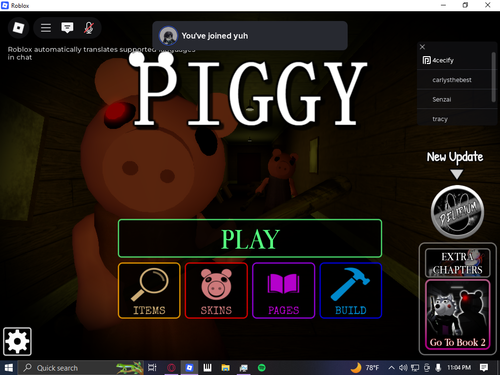500x375 pixels.
Task: Select player Senzai in list
Action: point(454,99)
